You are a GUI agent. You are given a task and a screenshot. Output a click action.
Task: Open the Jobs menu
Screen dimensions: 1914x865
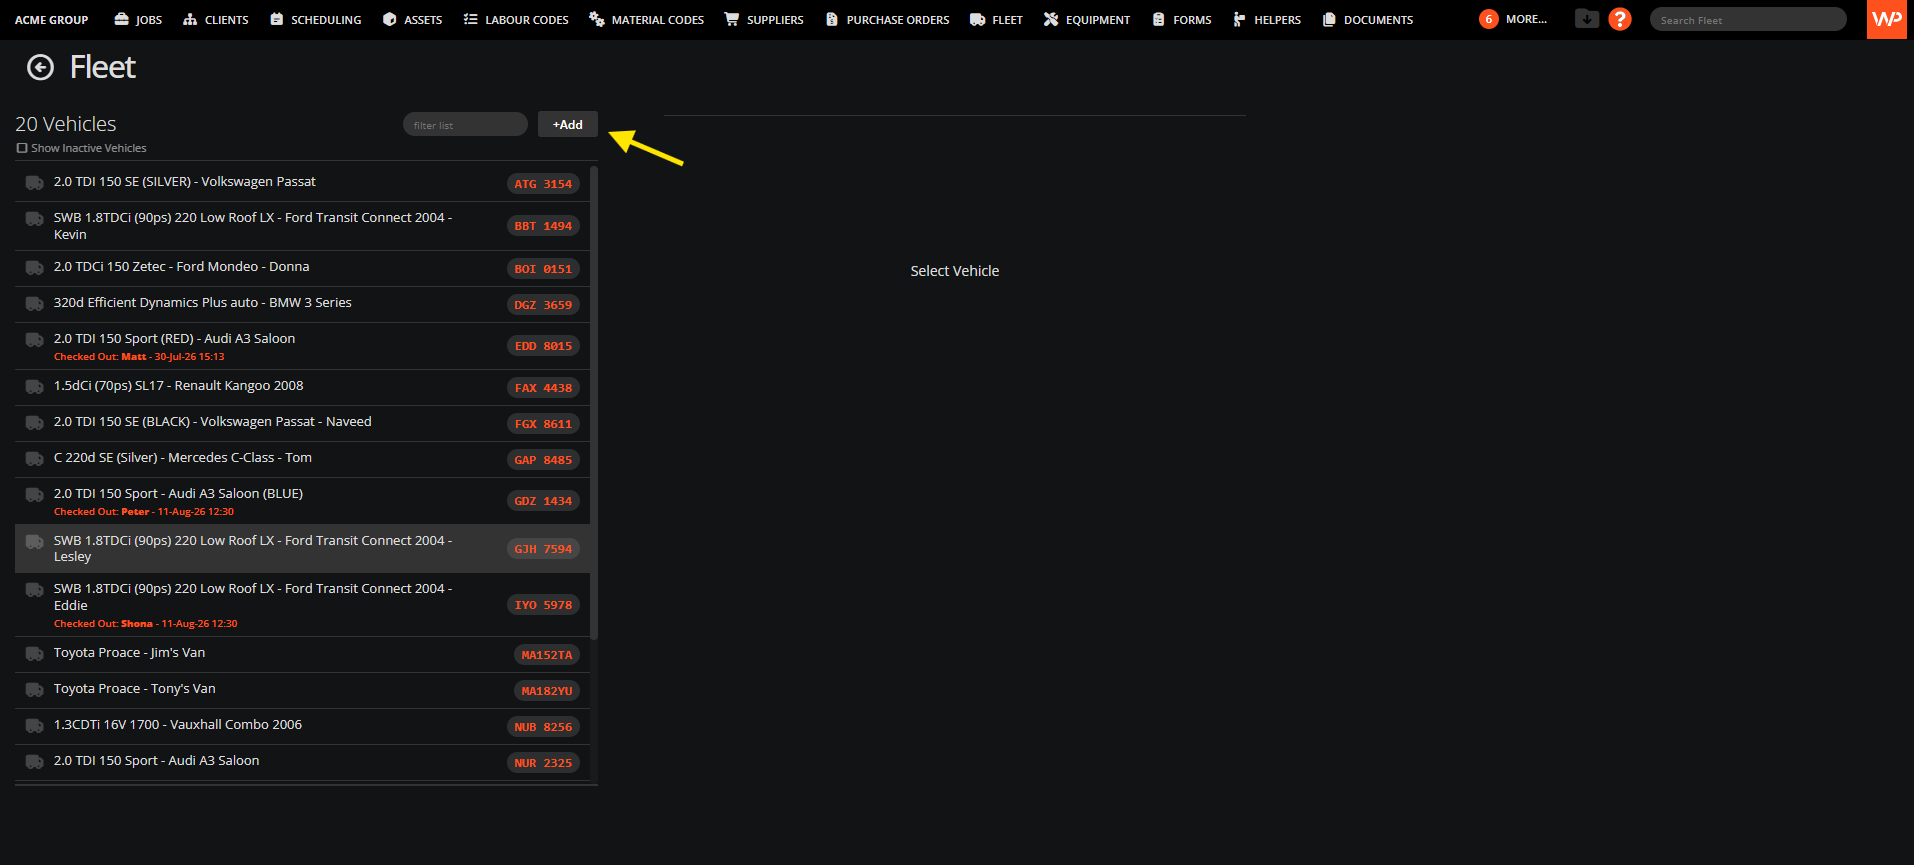pos(138,20)
